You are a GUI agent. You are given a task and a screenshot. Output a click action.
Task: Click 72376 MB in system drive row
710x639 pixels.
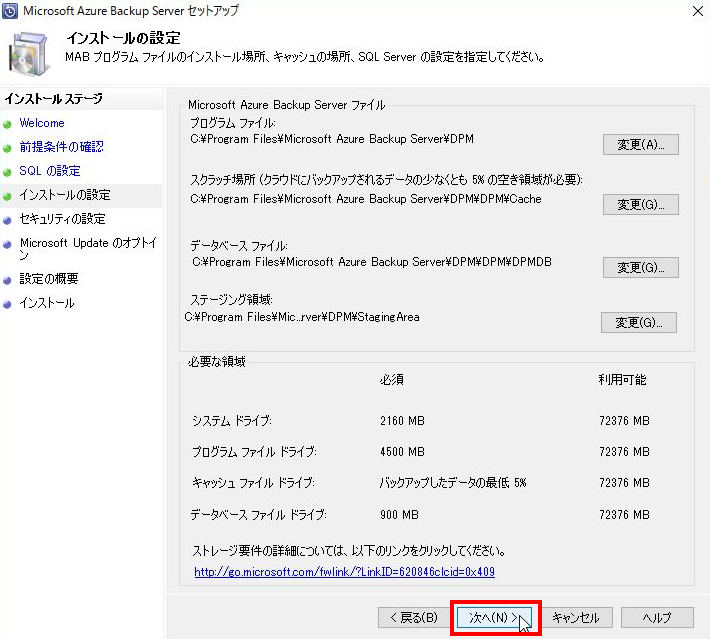tap(624, 421)
